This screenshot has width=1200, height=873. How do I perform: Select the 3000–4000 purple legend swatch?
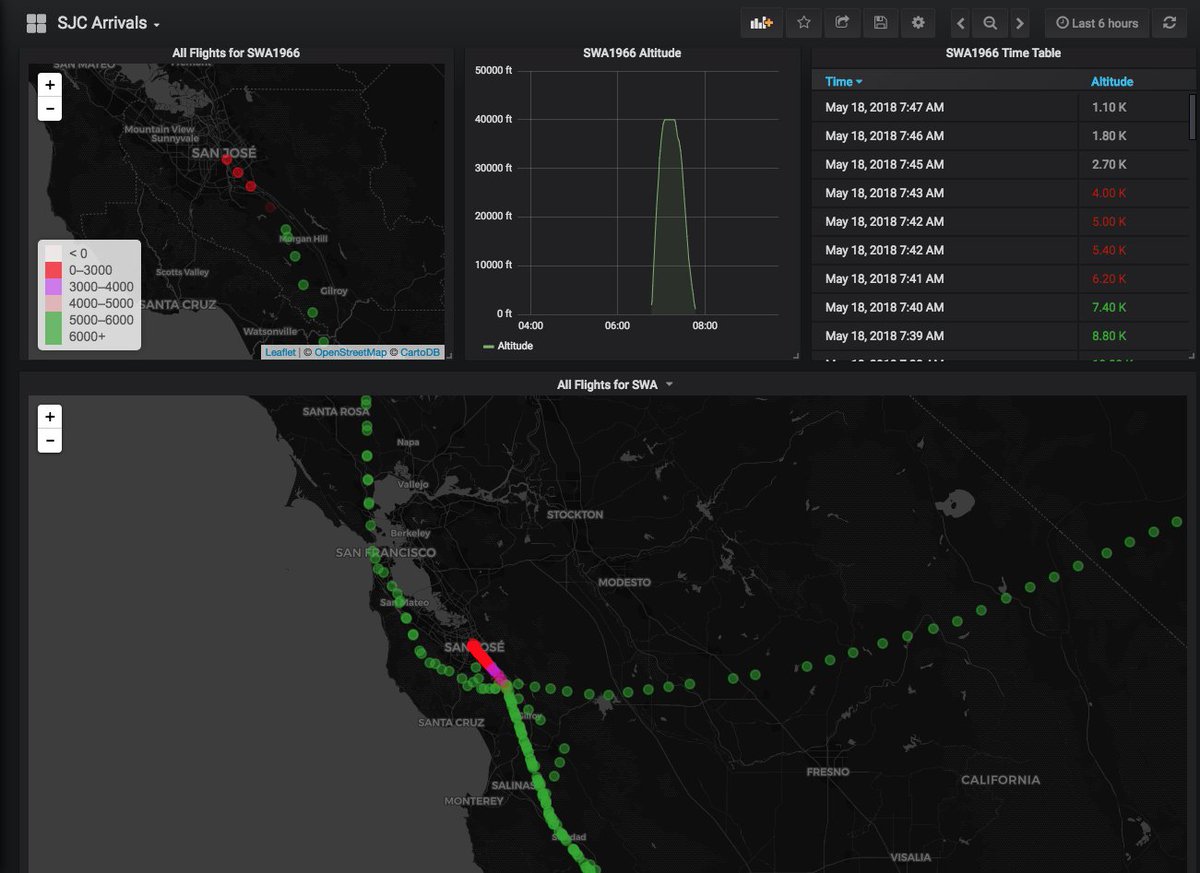point(54,287)
